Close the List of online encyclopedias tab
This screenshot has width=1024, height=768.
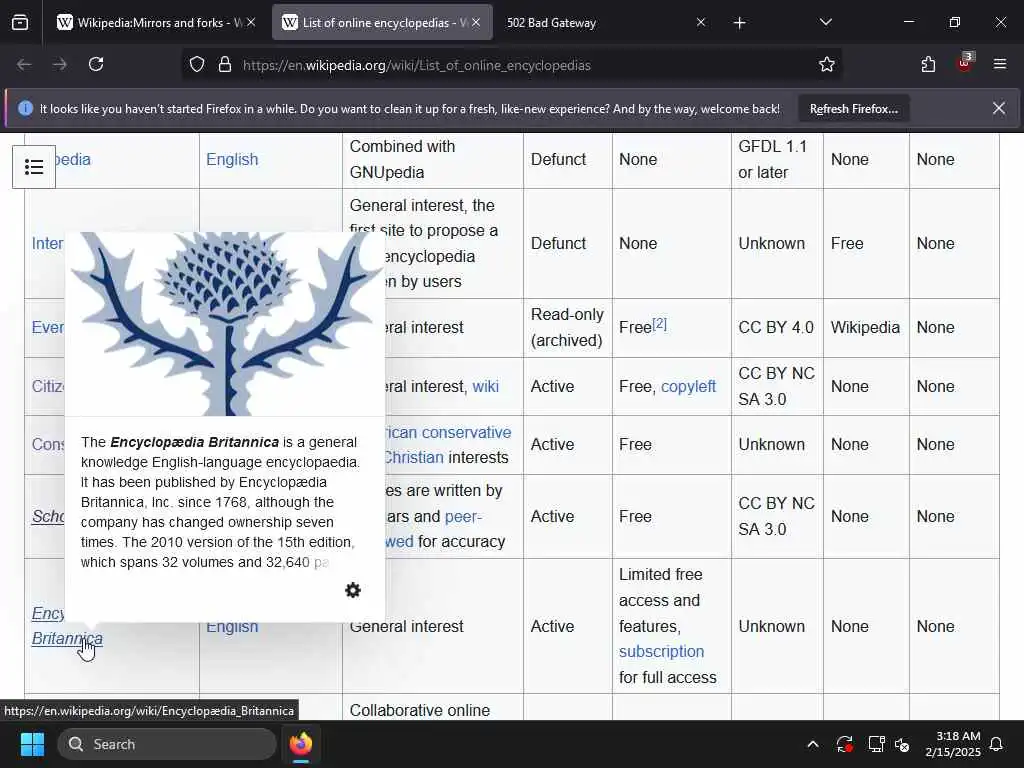point(476,23)
